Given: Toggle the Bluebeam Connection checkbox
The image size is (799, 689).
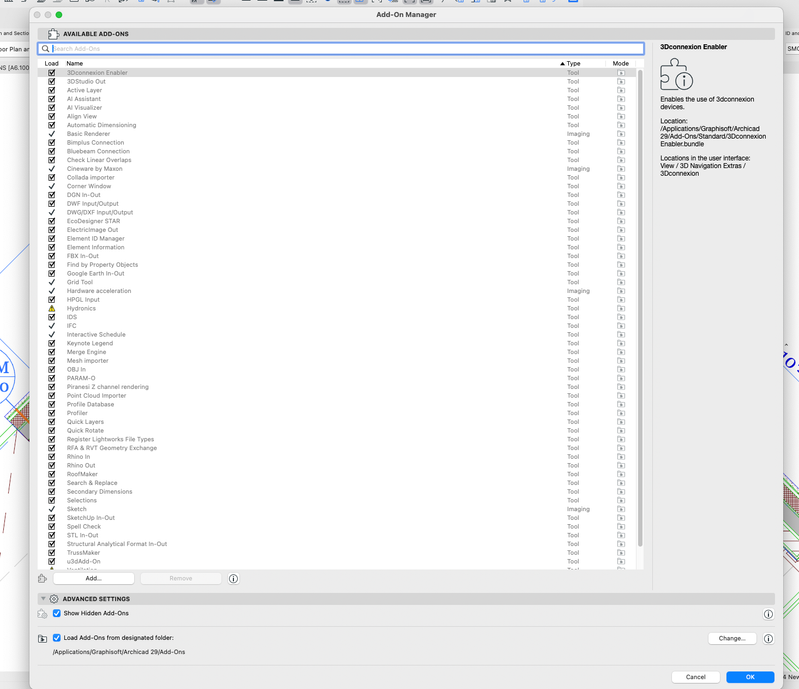Looking at the screenshot, I should [x=51, y=151].
